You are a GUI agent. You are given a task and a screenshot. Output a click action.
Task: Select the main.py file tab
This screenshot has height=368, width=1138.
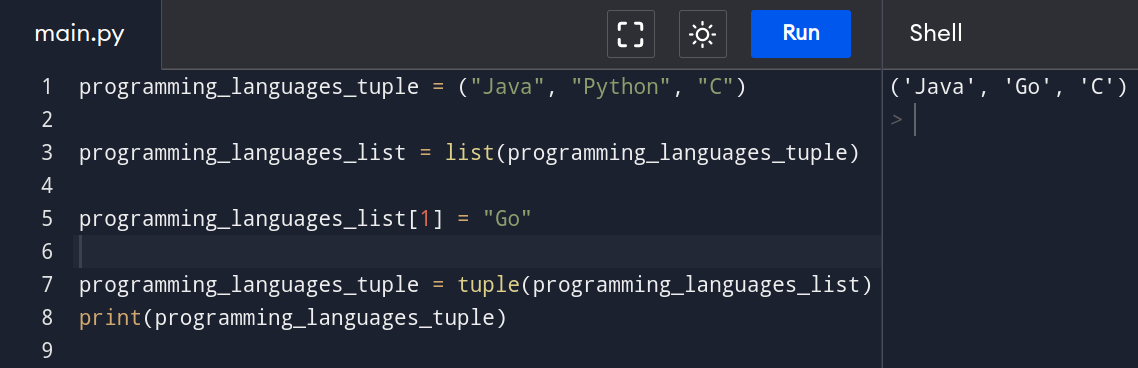click(80, 34)
